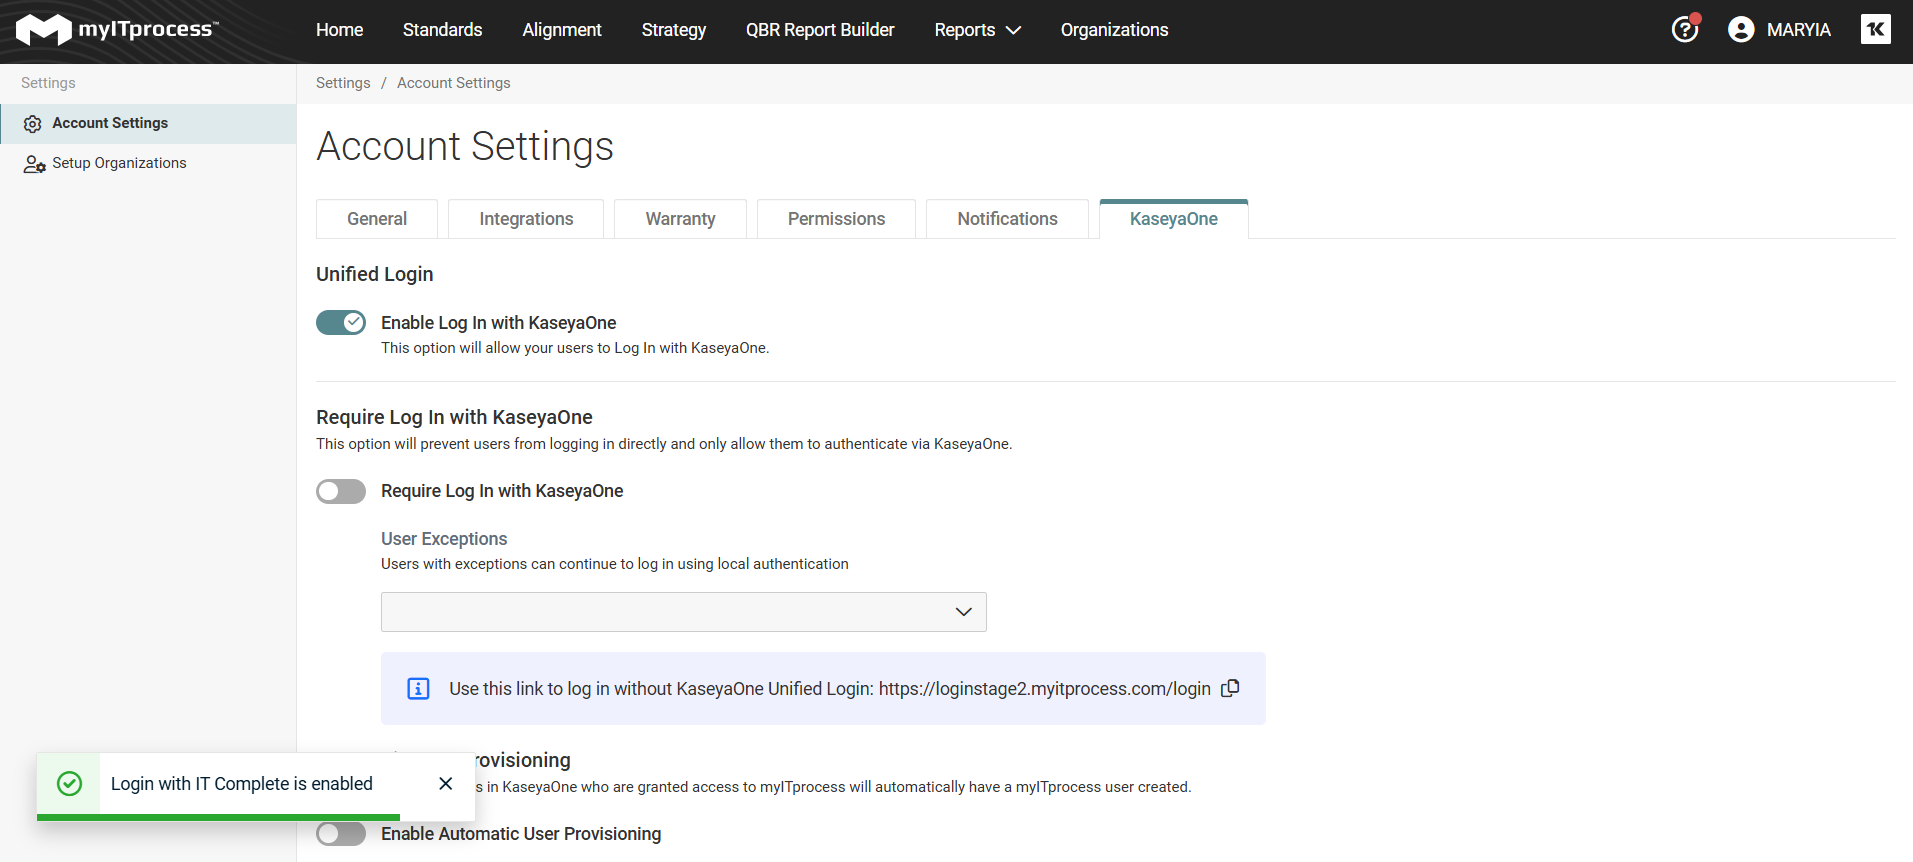This screenshot has height=862, width=1913.
Task: Click the Settings header in the sidebar
Action: coord(48,83)
